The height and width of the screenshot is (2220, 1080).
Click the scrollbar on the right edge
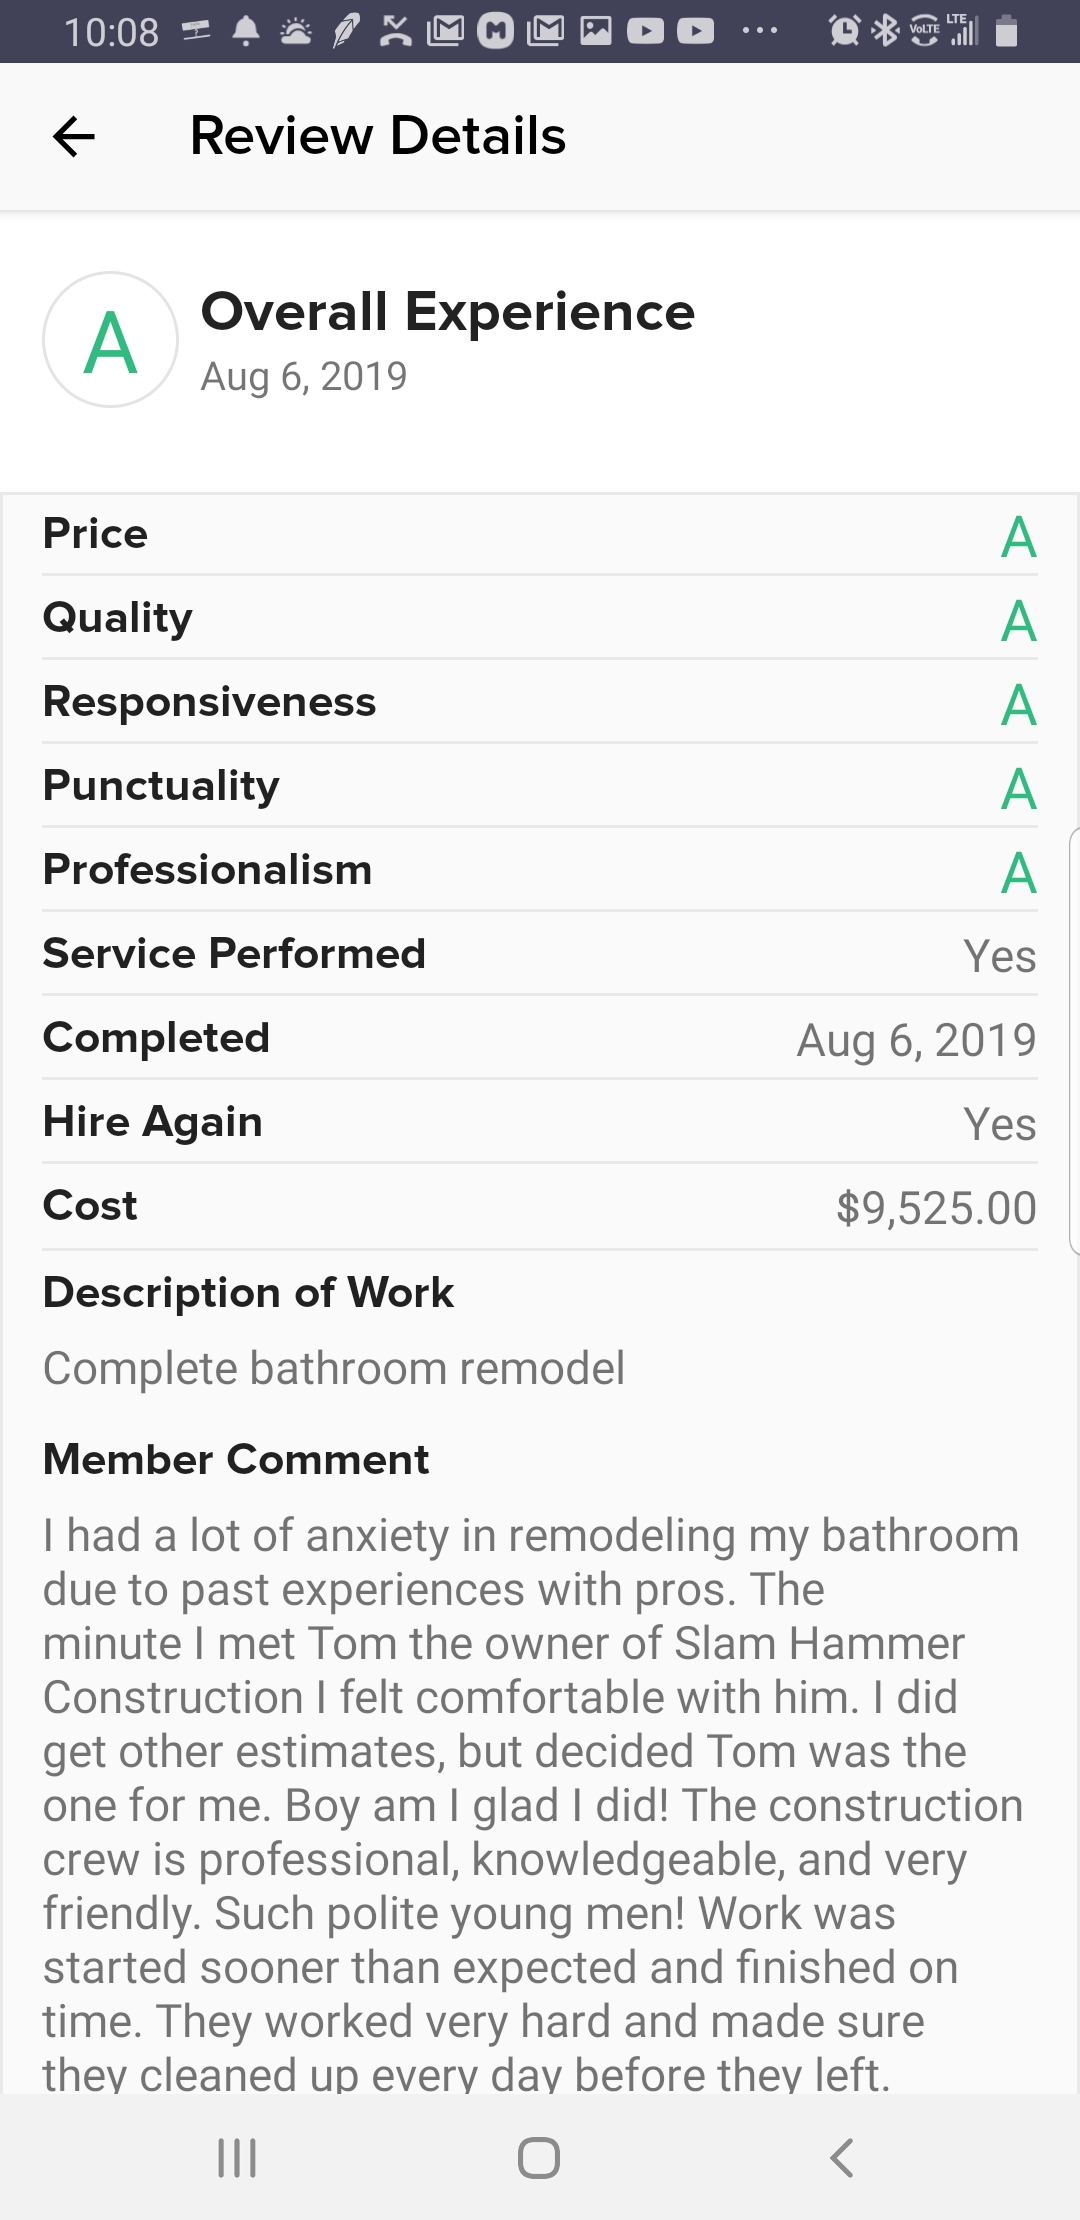coord(1074,1040)
